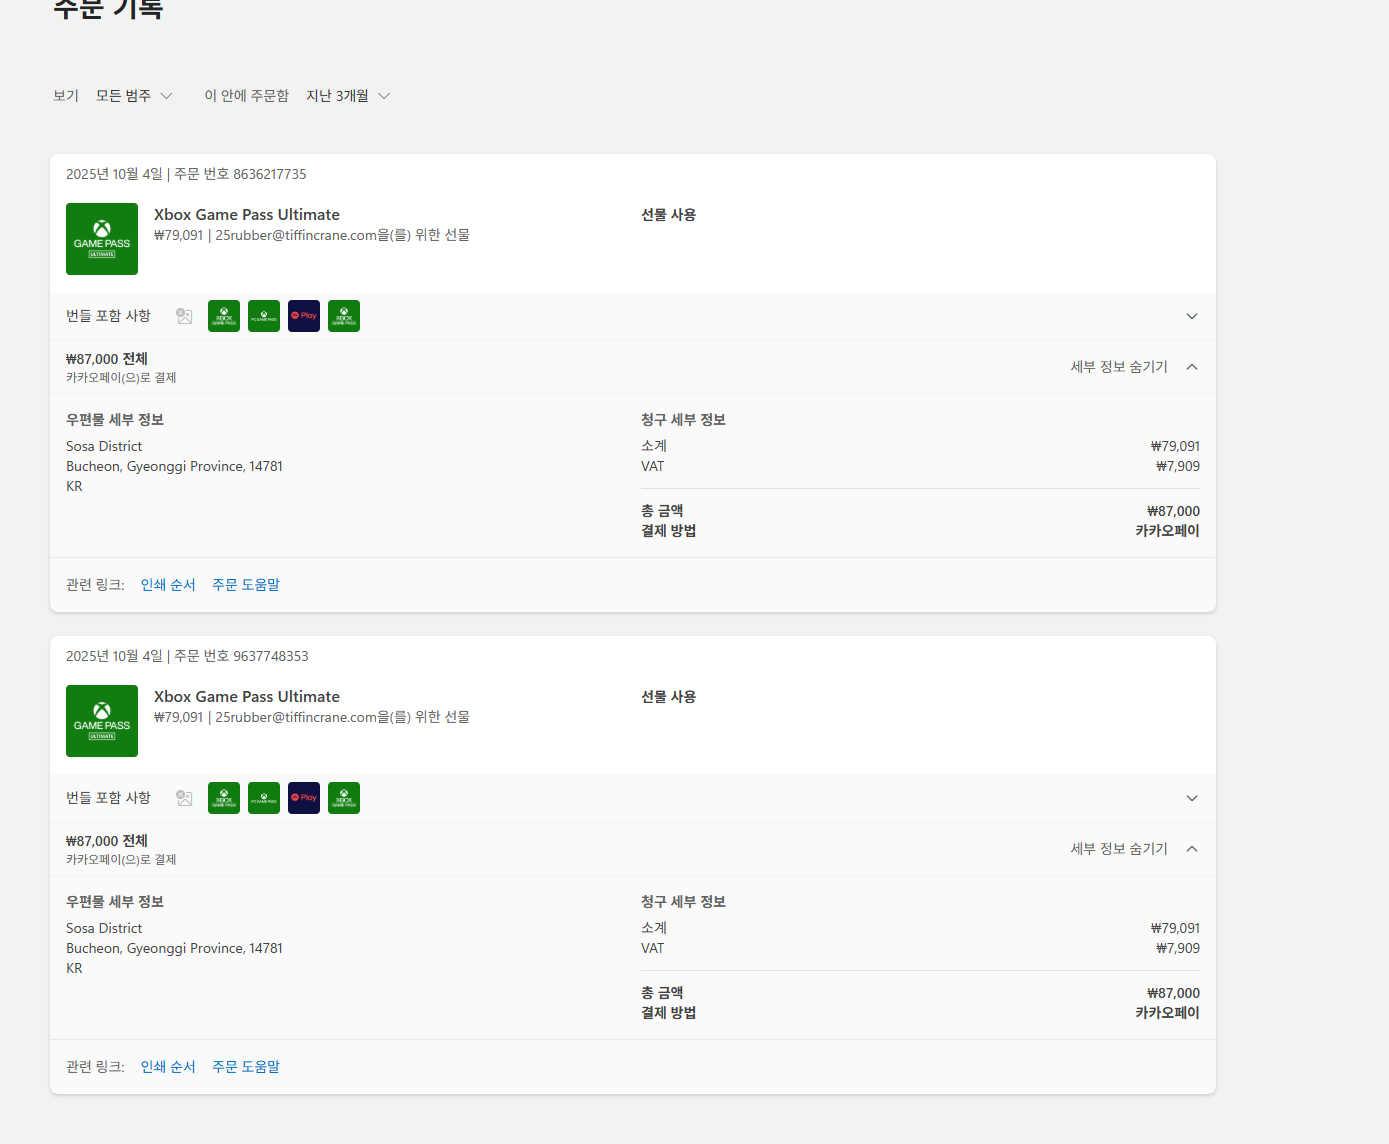Viewport: 1389px width, 1144px height.
Task: Click Xbox Game Pass icon beside broken image, order 9637748353
Action: click(x=224, y=798)
